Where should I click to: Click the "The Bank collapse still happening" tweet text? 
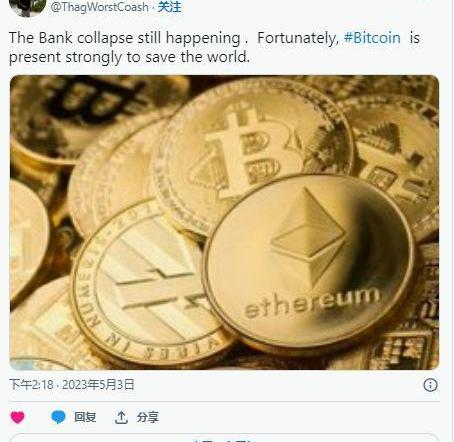pos(125,38)
